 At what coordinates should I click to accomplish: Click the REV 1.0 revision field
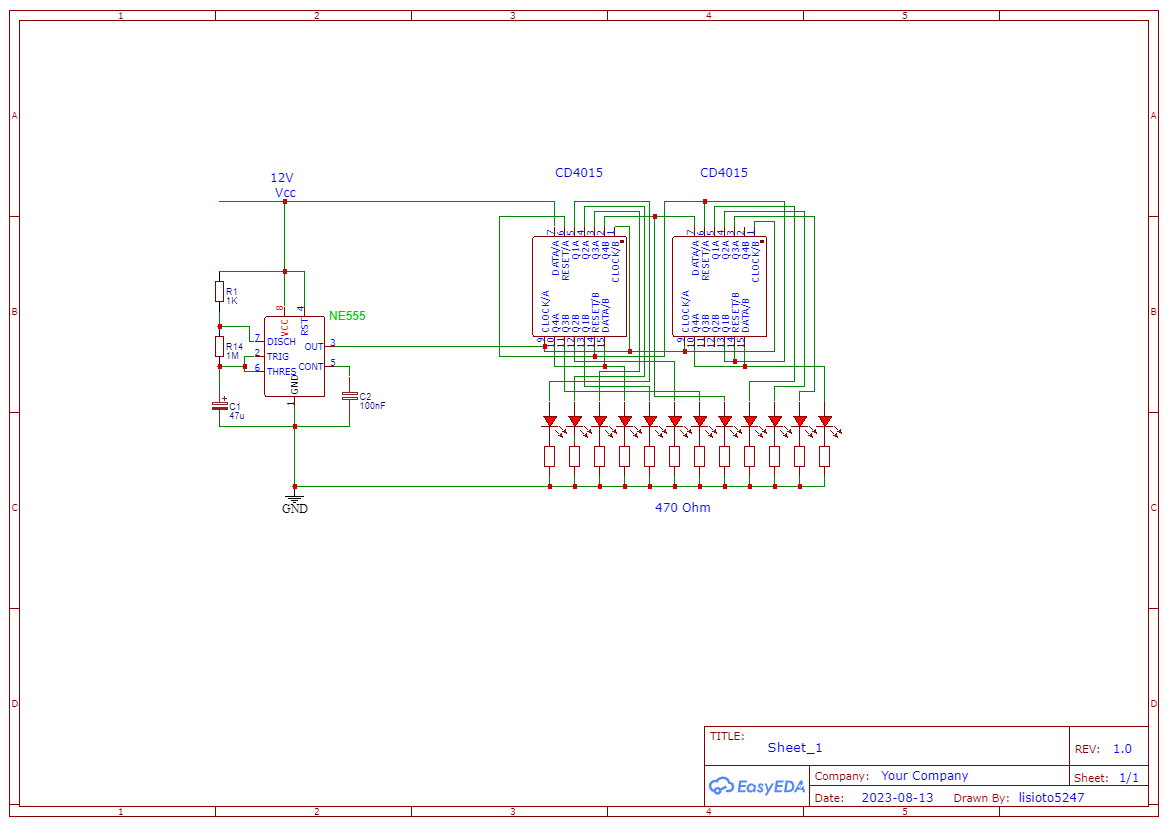point(1121,749)
